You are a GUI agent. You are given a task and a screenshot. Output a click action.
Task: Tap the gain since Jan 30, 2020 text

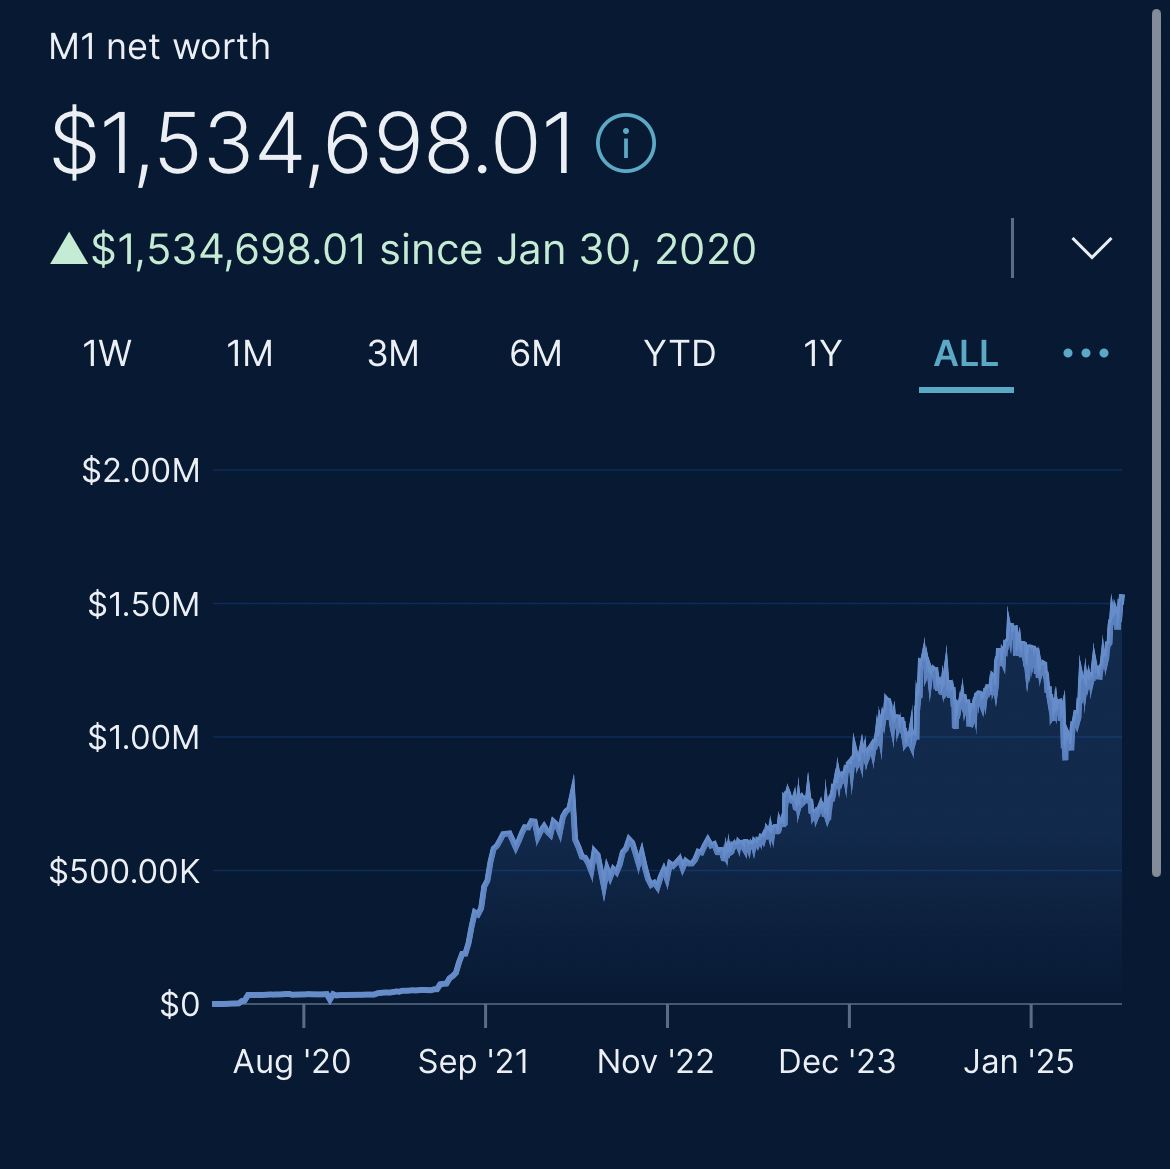pos(423,249)
